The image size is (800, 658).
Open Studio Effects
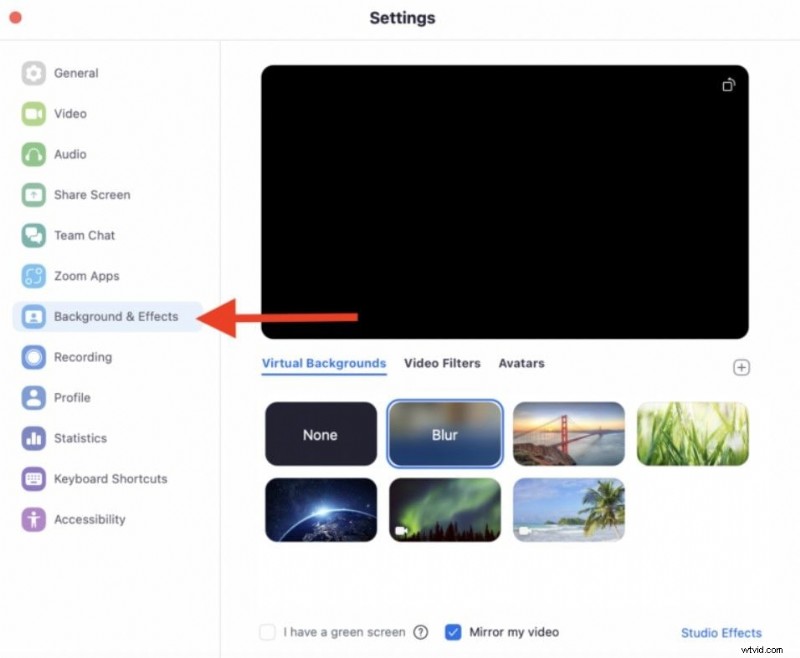721,633
